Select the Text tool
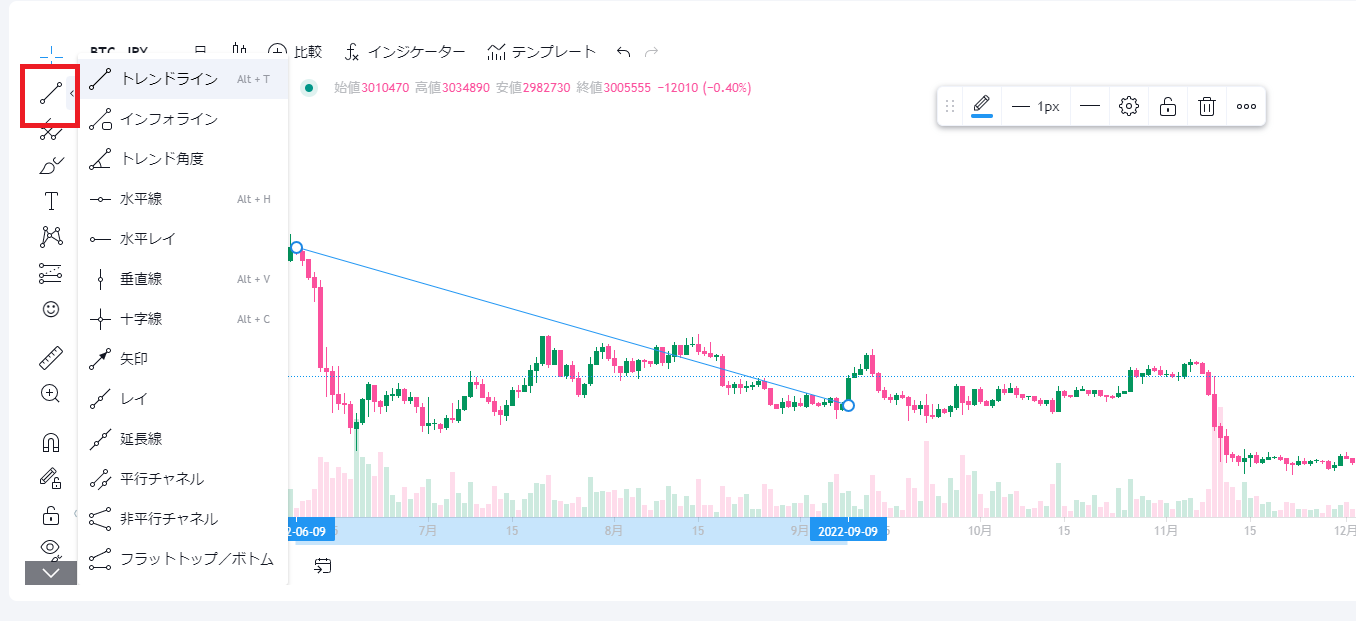1356x621 pixels. coord(51,201)
